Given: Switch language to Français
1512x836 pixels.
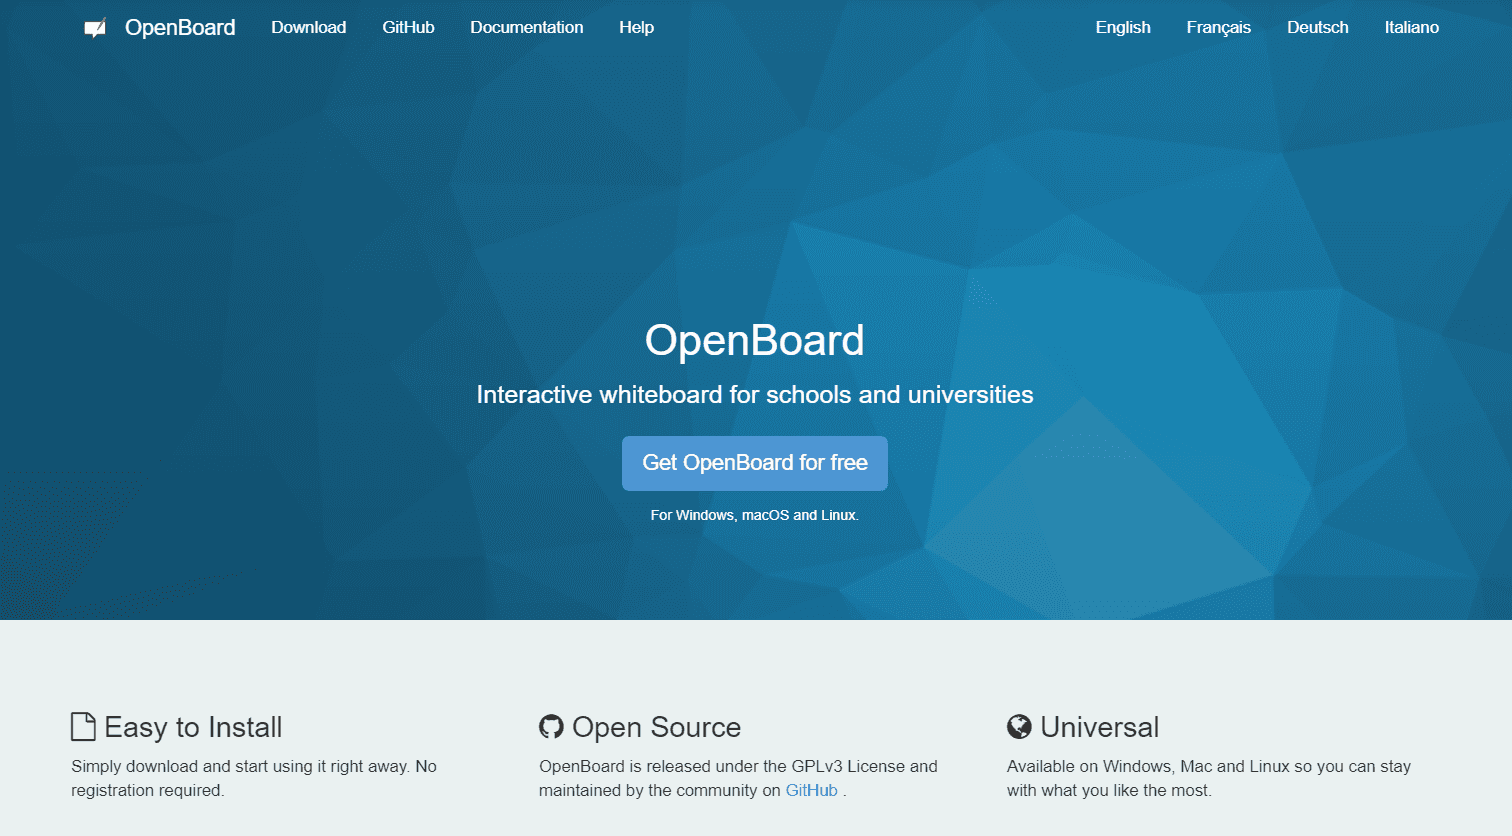Looking at the screenshot, I should click(x=1218, y=28).
